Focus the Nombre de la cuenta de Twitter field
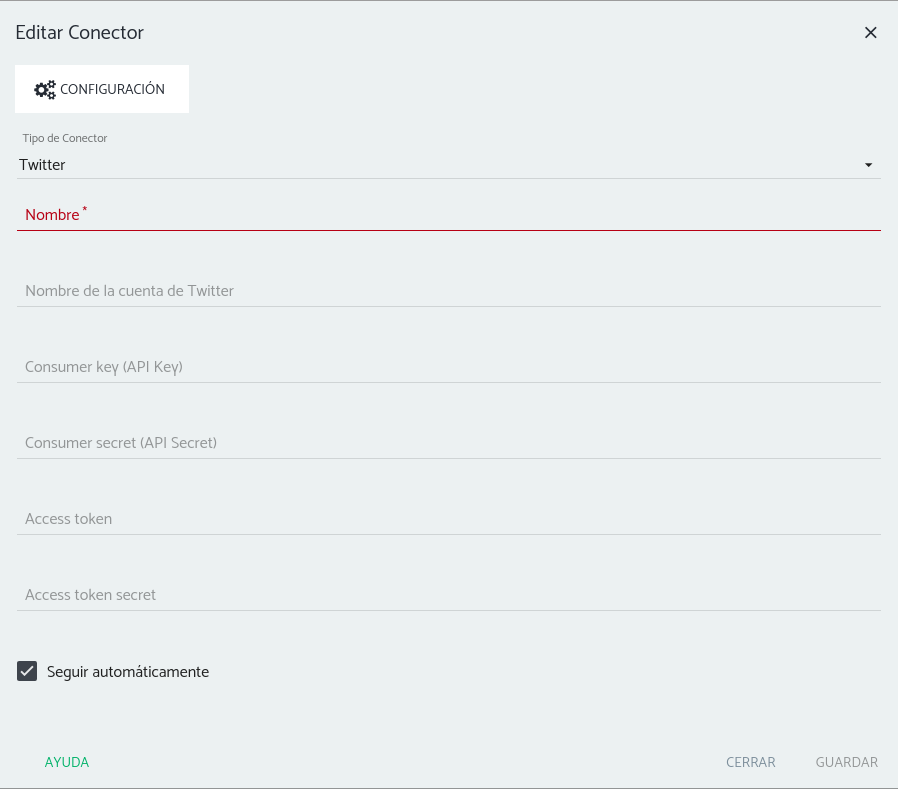 click(x=448, y=291)
